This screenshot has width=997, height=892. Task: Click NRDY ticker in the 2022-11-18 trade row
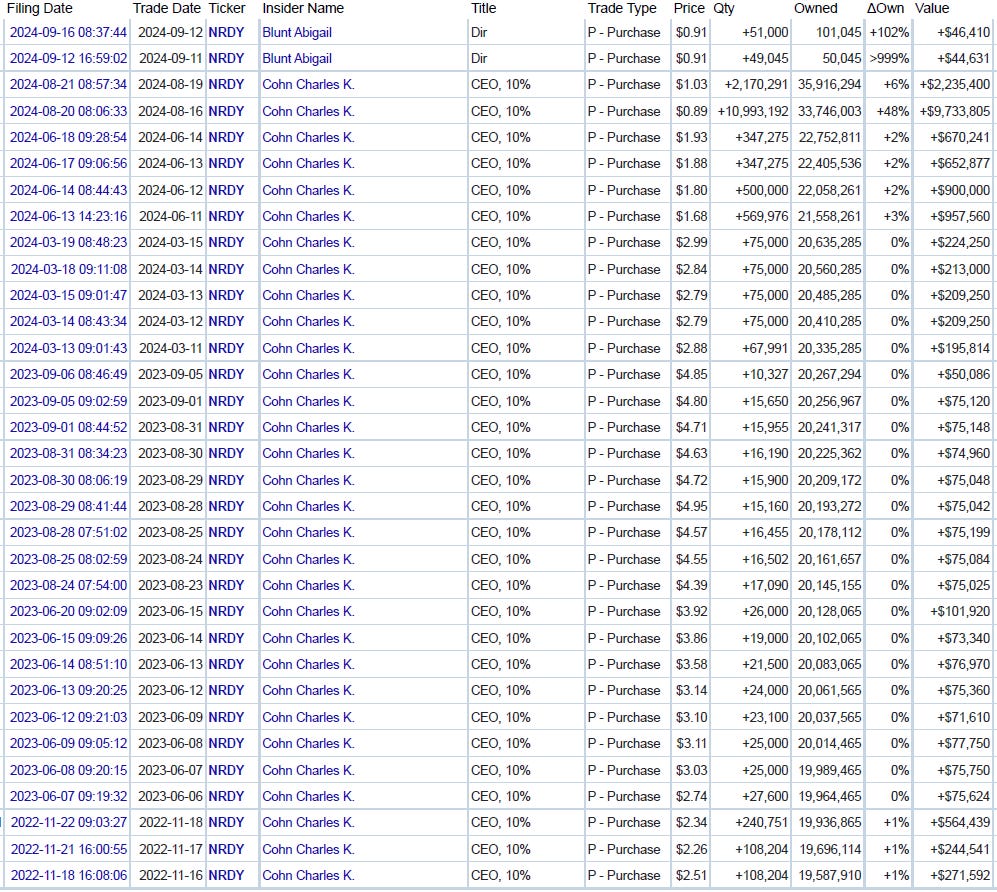pos(226,822)
